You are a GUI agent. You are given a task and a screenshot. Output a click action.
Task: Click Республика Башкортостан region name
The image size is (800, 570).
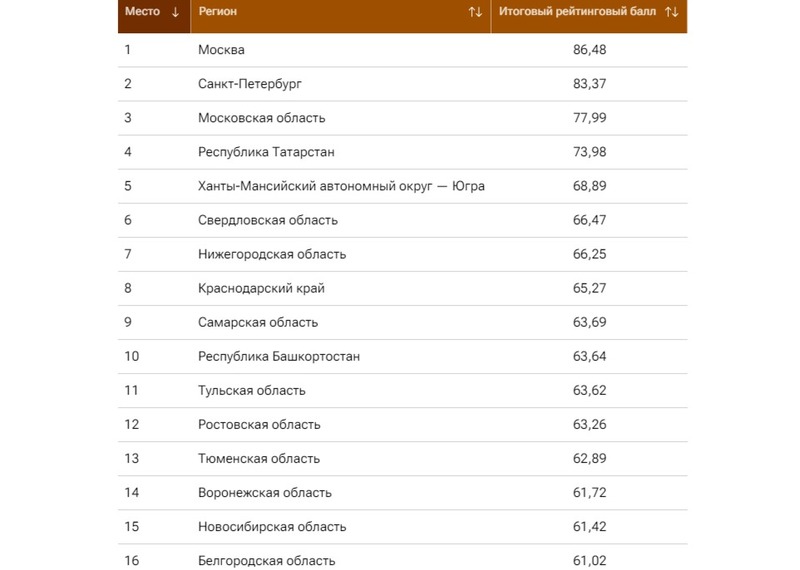[279, 356]
